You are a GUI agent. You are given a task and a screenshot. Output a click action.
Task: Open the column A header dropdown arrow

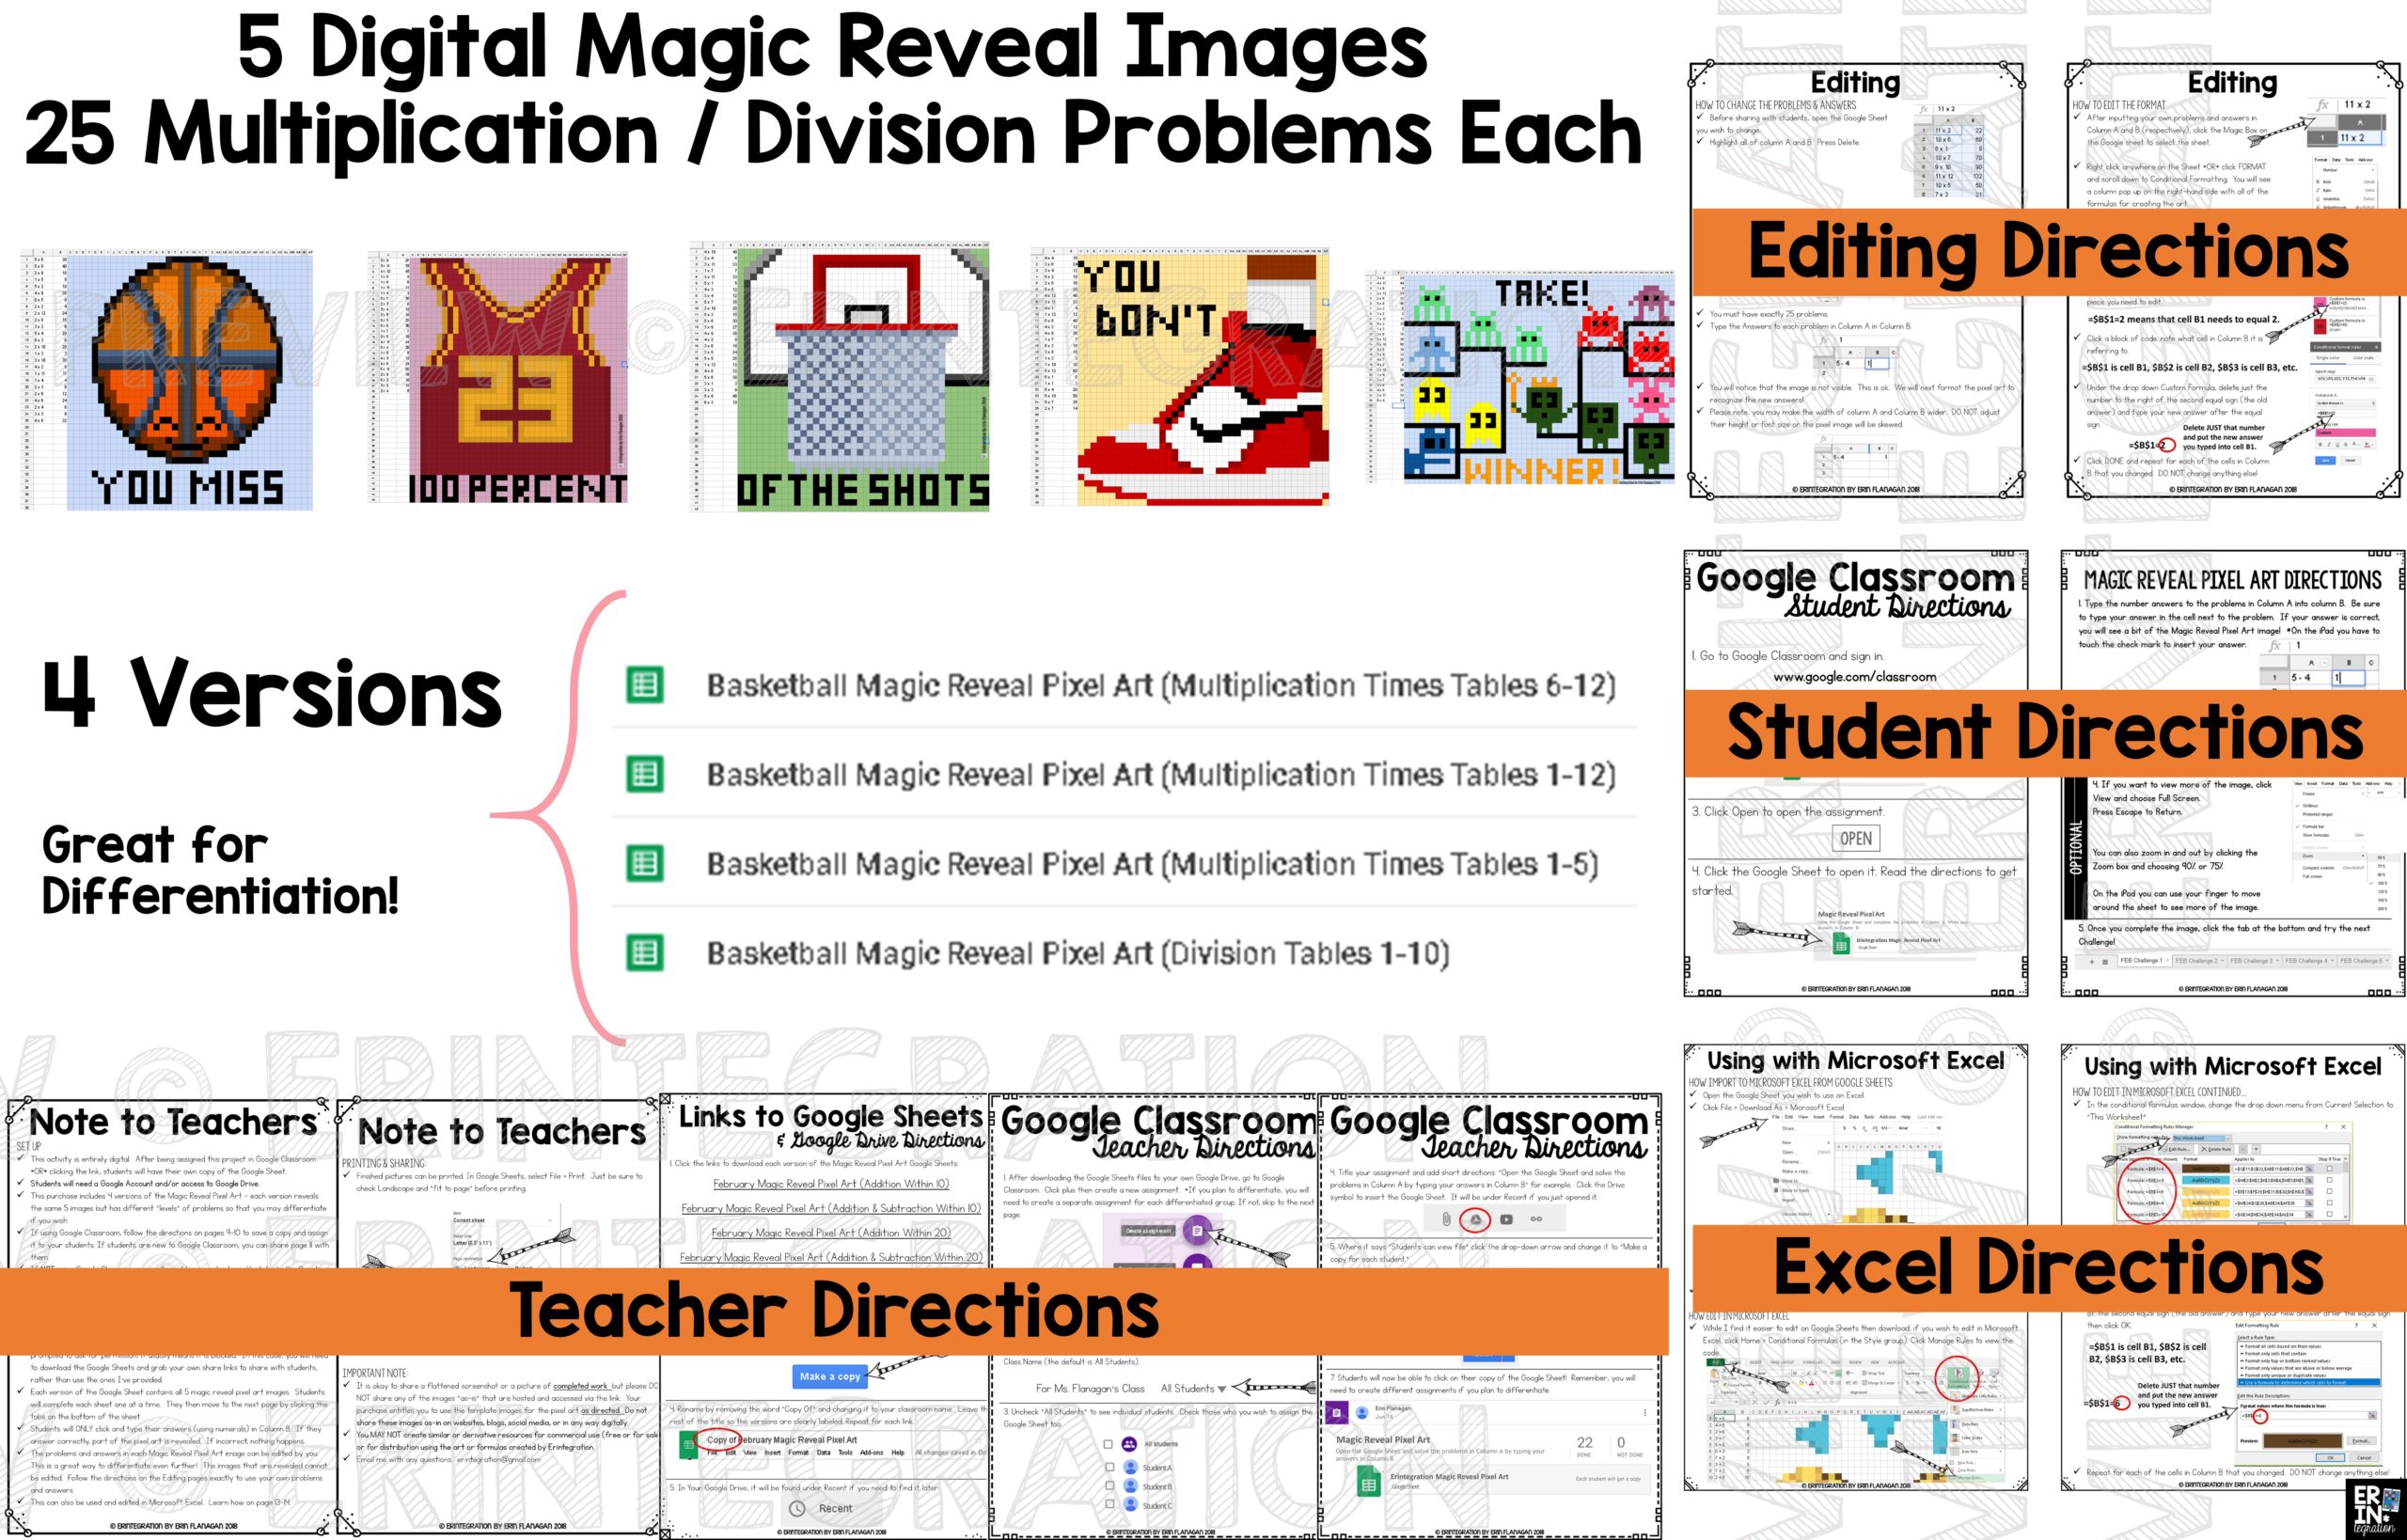click(x=2325, y=663)
